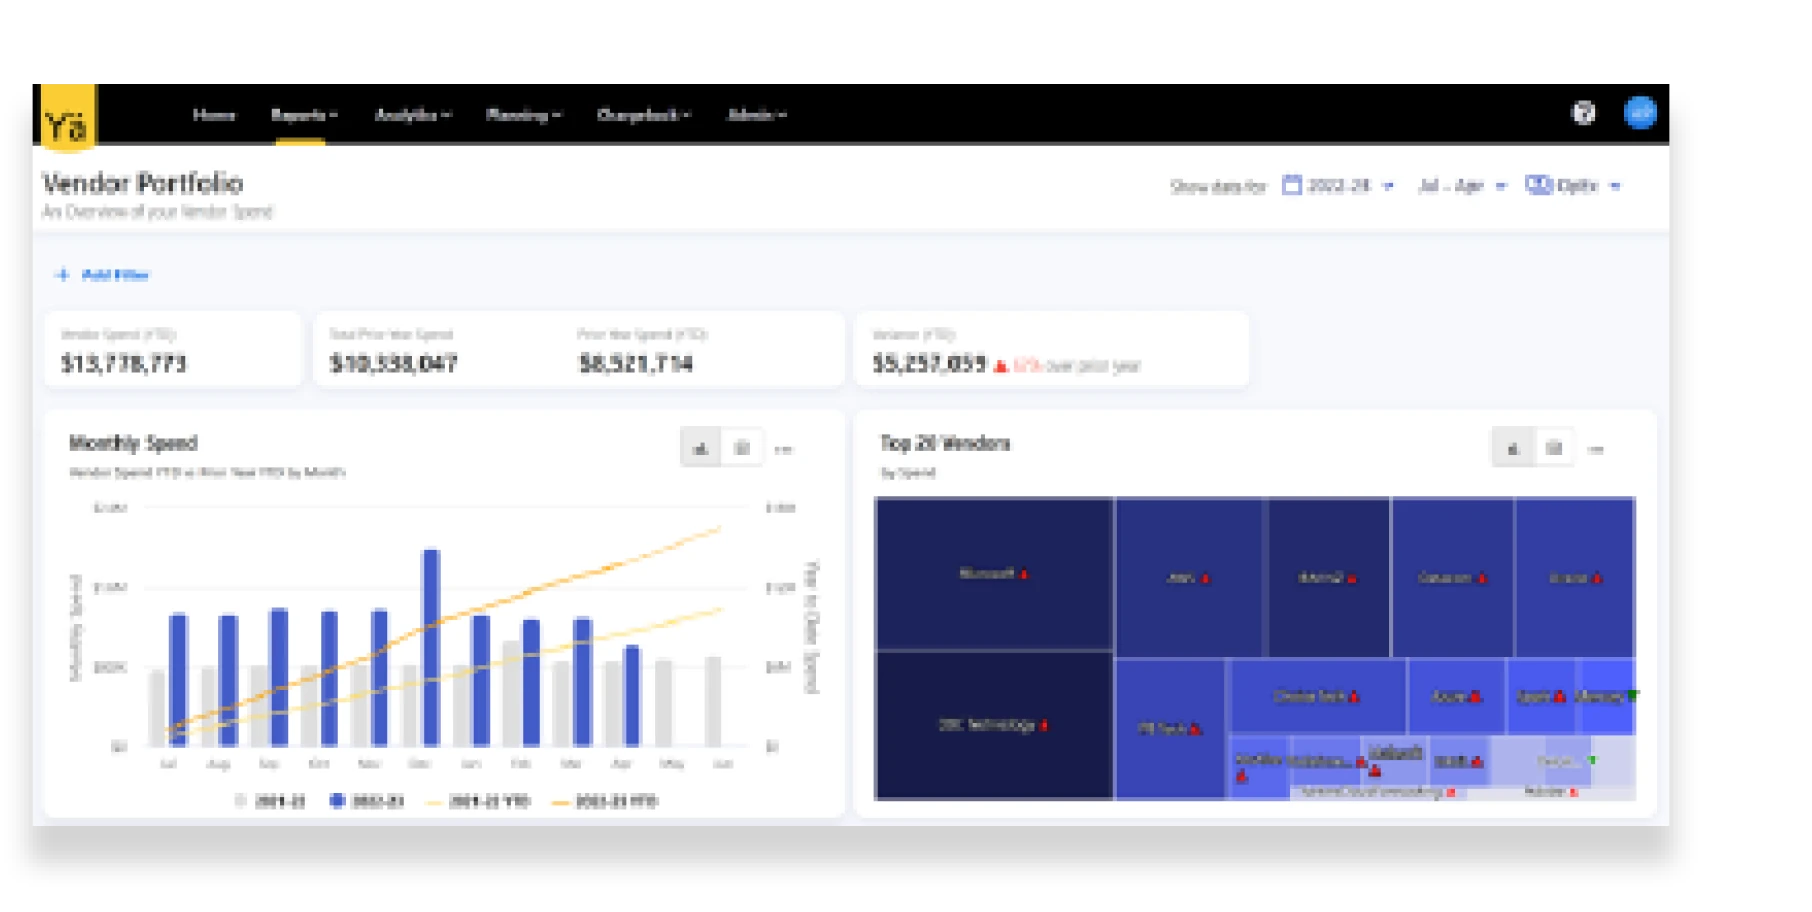Click the yellow Ya logo icon

[68, 117]
